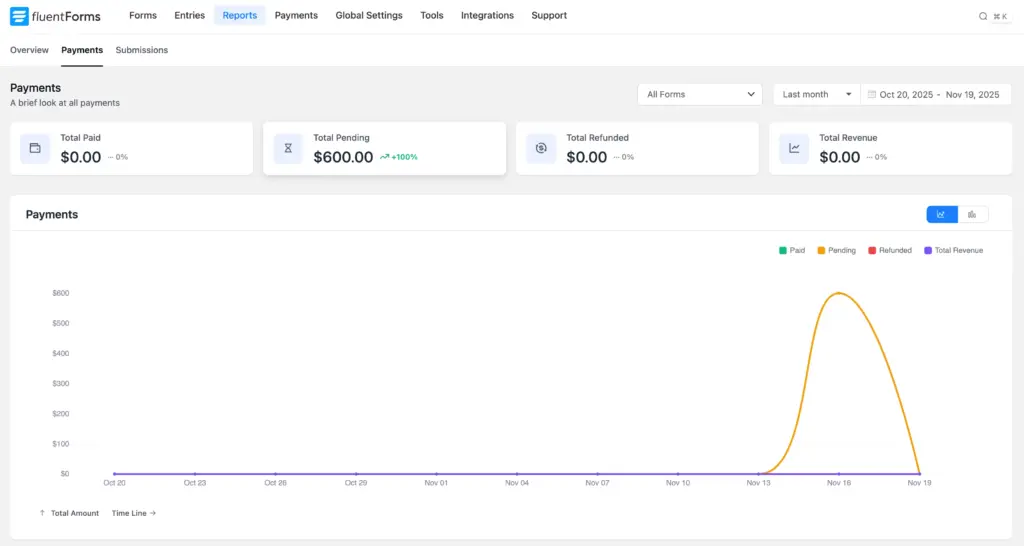Click the $600 y-axis label
Screen dimensions: 1024x546
[x=61, y=293]
